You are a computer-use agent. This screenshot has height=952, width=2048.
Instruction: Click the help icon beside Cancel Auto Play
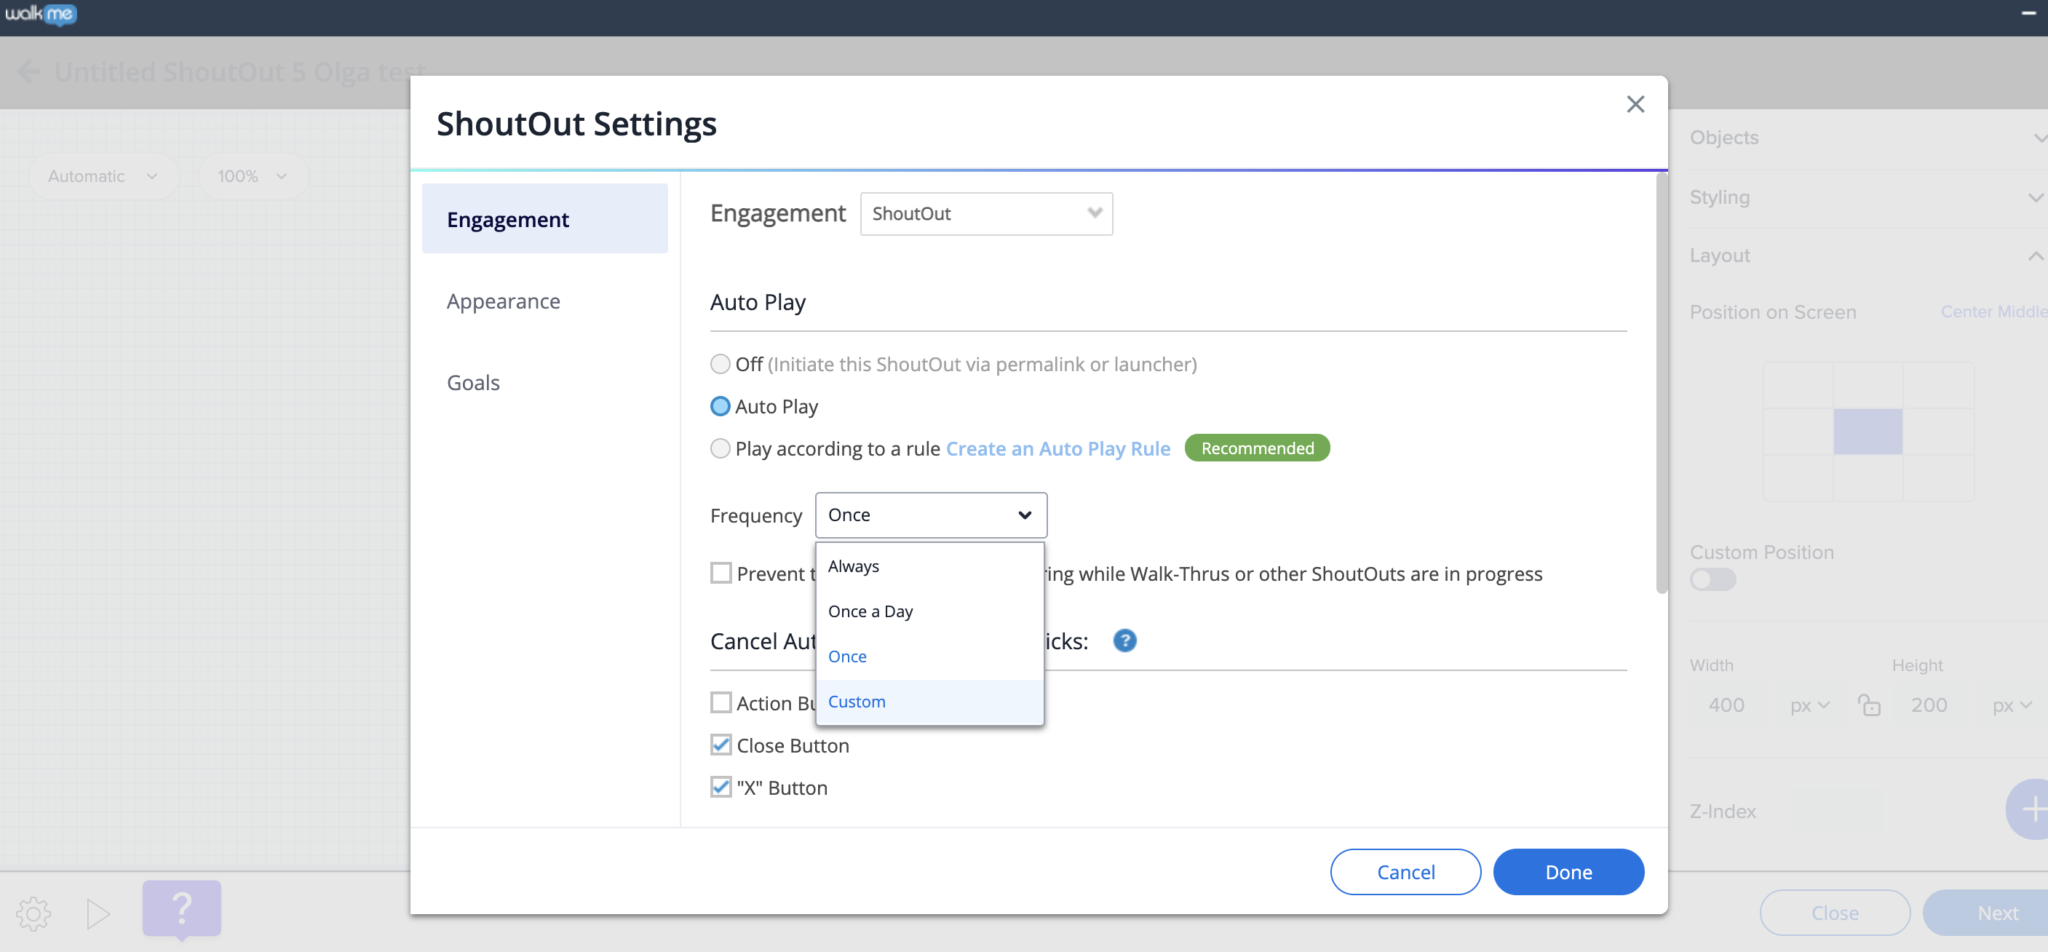[x=1123, y=641]
